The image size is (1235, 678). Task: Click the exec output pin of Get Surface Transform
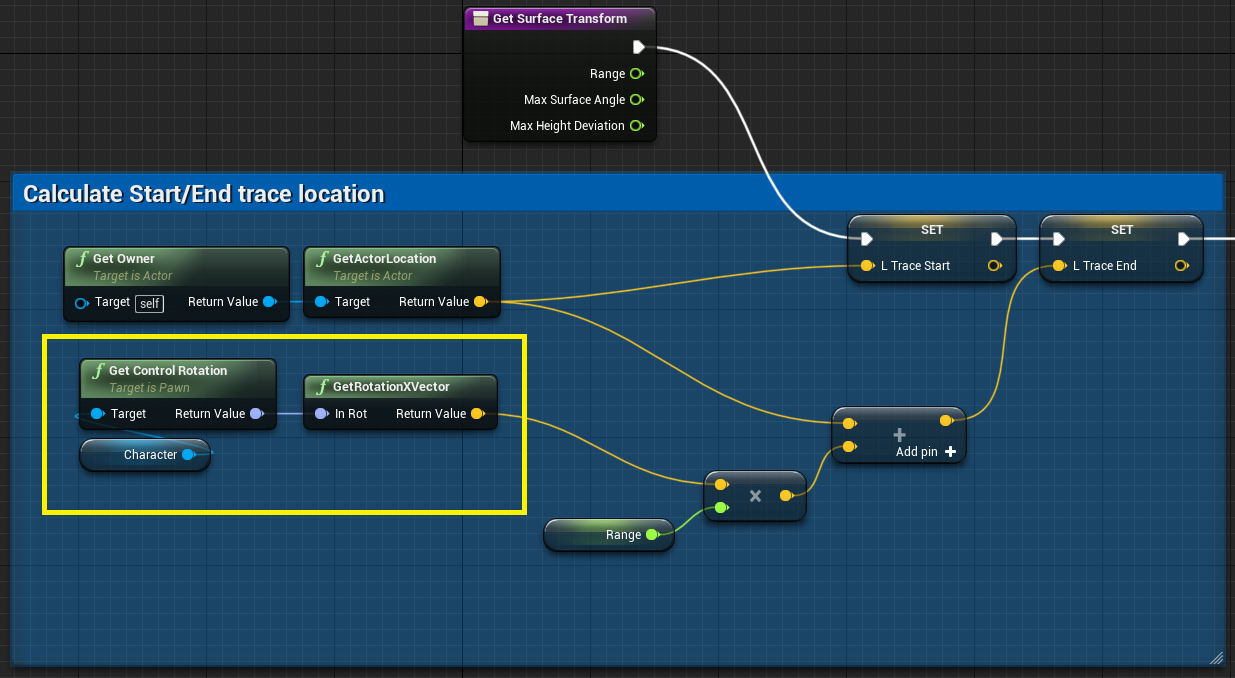tap(639, 47)
